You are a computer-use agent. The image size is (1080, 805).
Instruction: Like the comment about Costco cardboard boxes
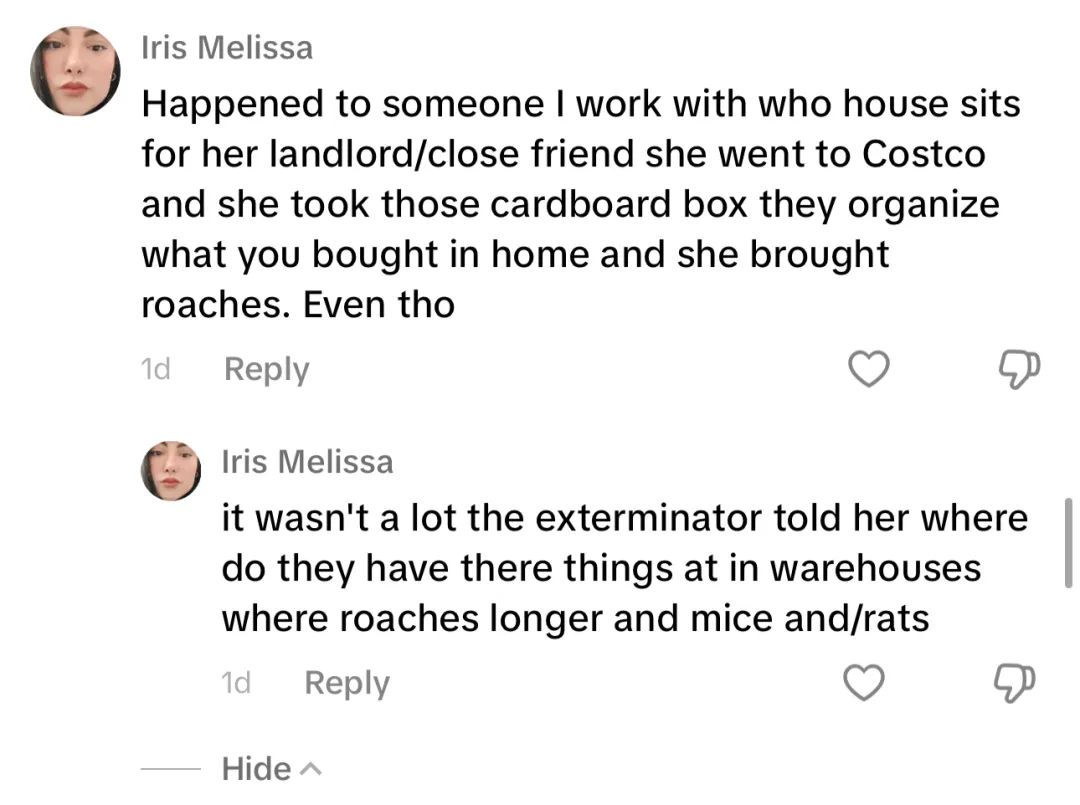click(868, 369)
